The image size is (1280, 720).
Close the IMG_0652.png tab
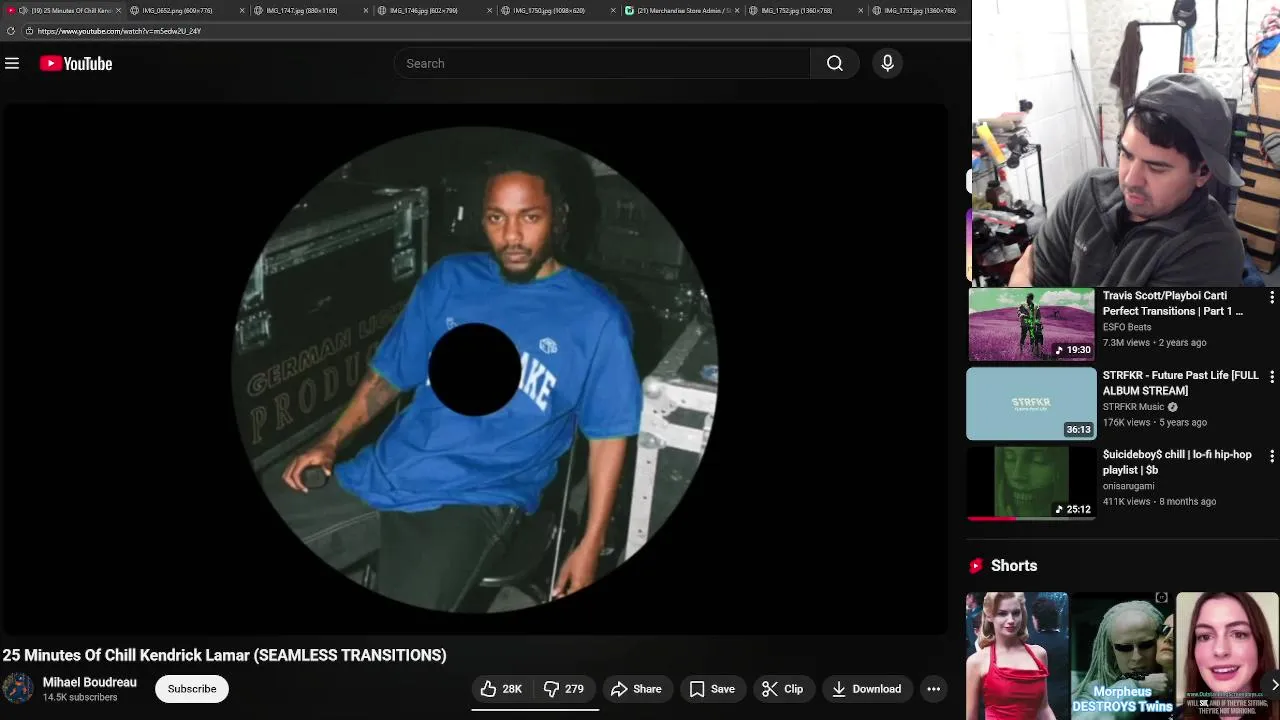tap(242, 10)
